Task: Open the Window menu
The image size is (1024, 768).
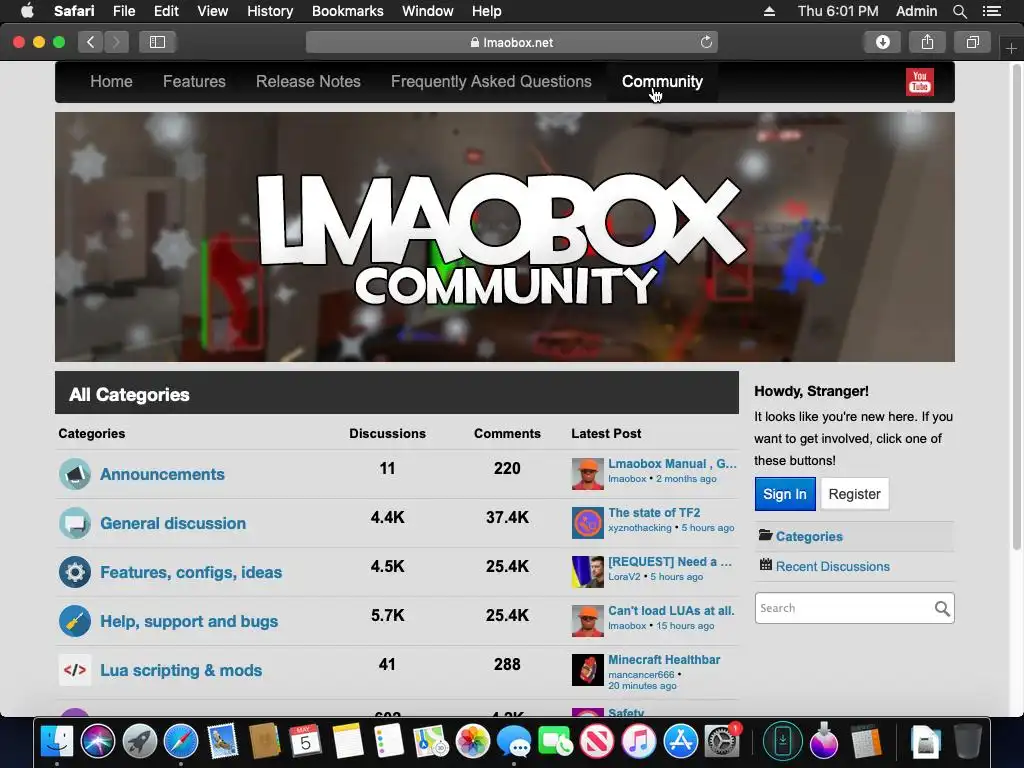Action: point(428,11)
